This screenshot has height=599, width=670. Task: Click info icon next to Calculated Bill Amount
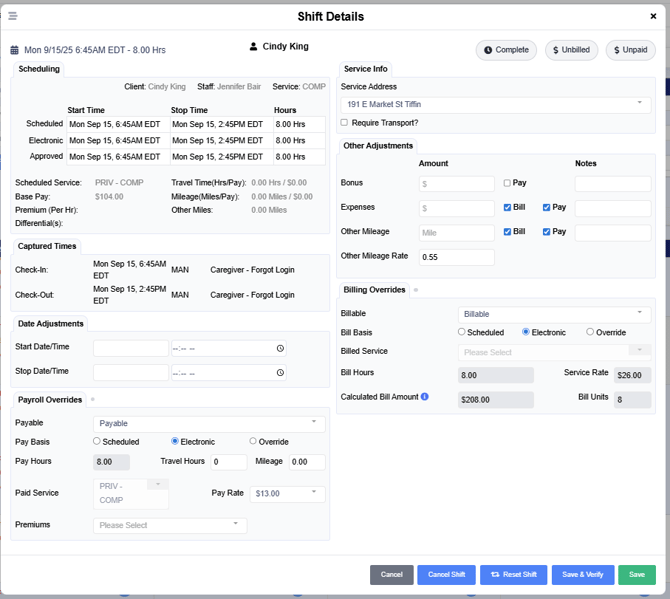[x=425, y=397]
